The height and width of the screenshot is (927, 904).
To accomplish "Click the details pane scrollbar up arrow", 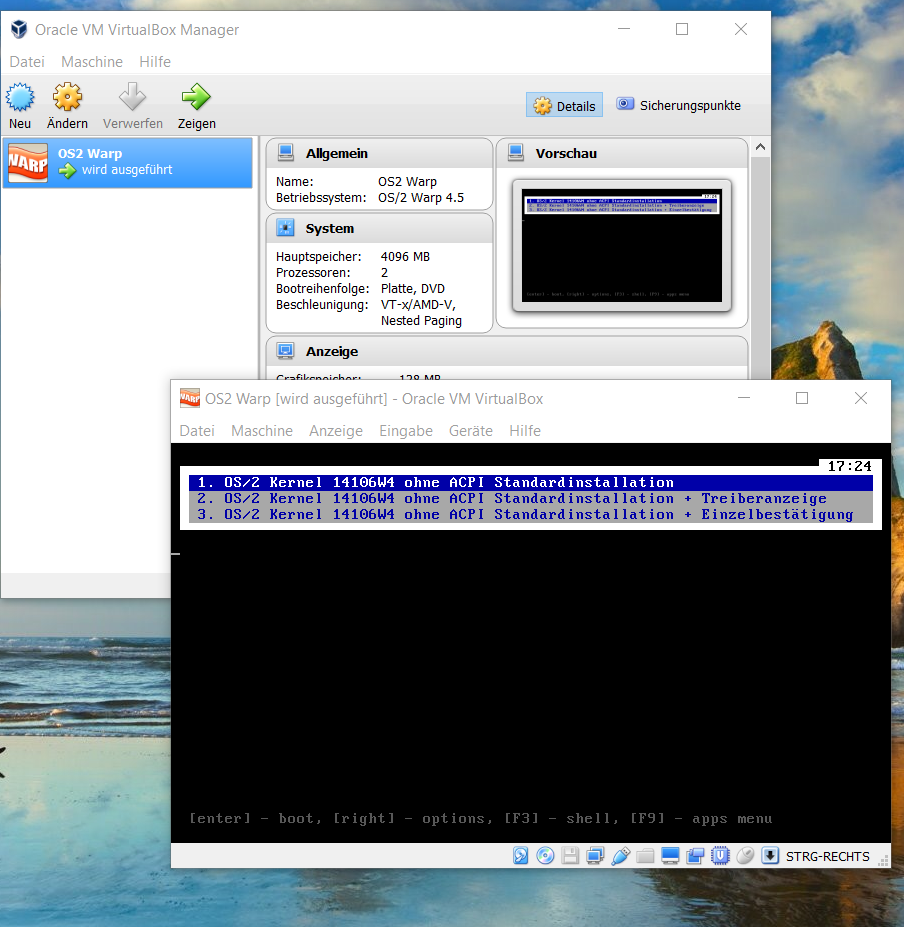I will pos(760,147).
